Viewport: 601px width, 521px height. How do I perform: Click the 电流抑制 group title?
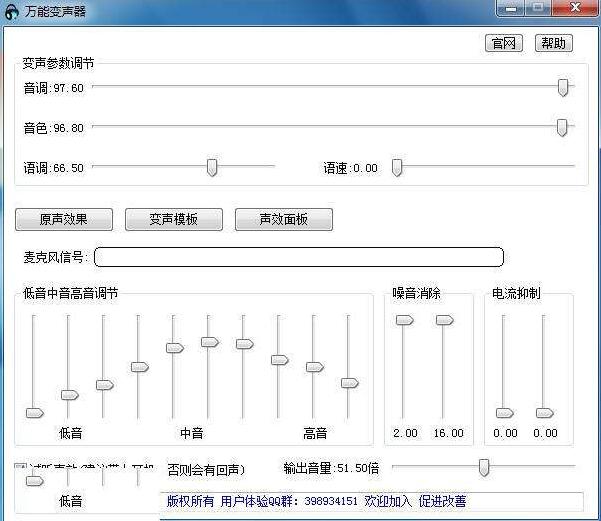pyautogui.click(x=516, y=293)
